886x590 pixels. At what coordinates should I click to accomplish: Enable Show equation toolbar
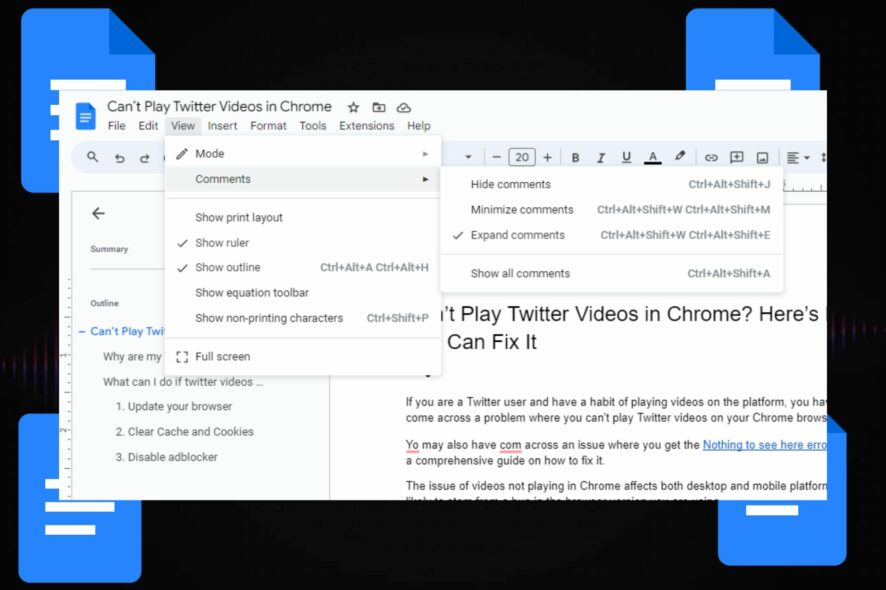click(x=303, y=293)
